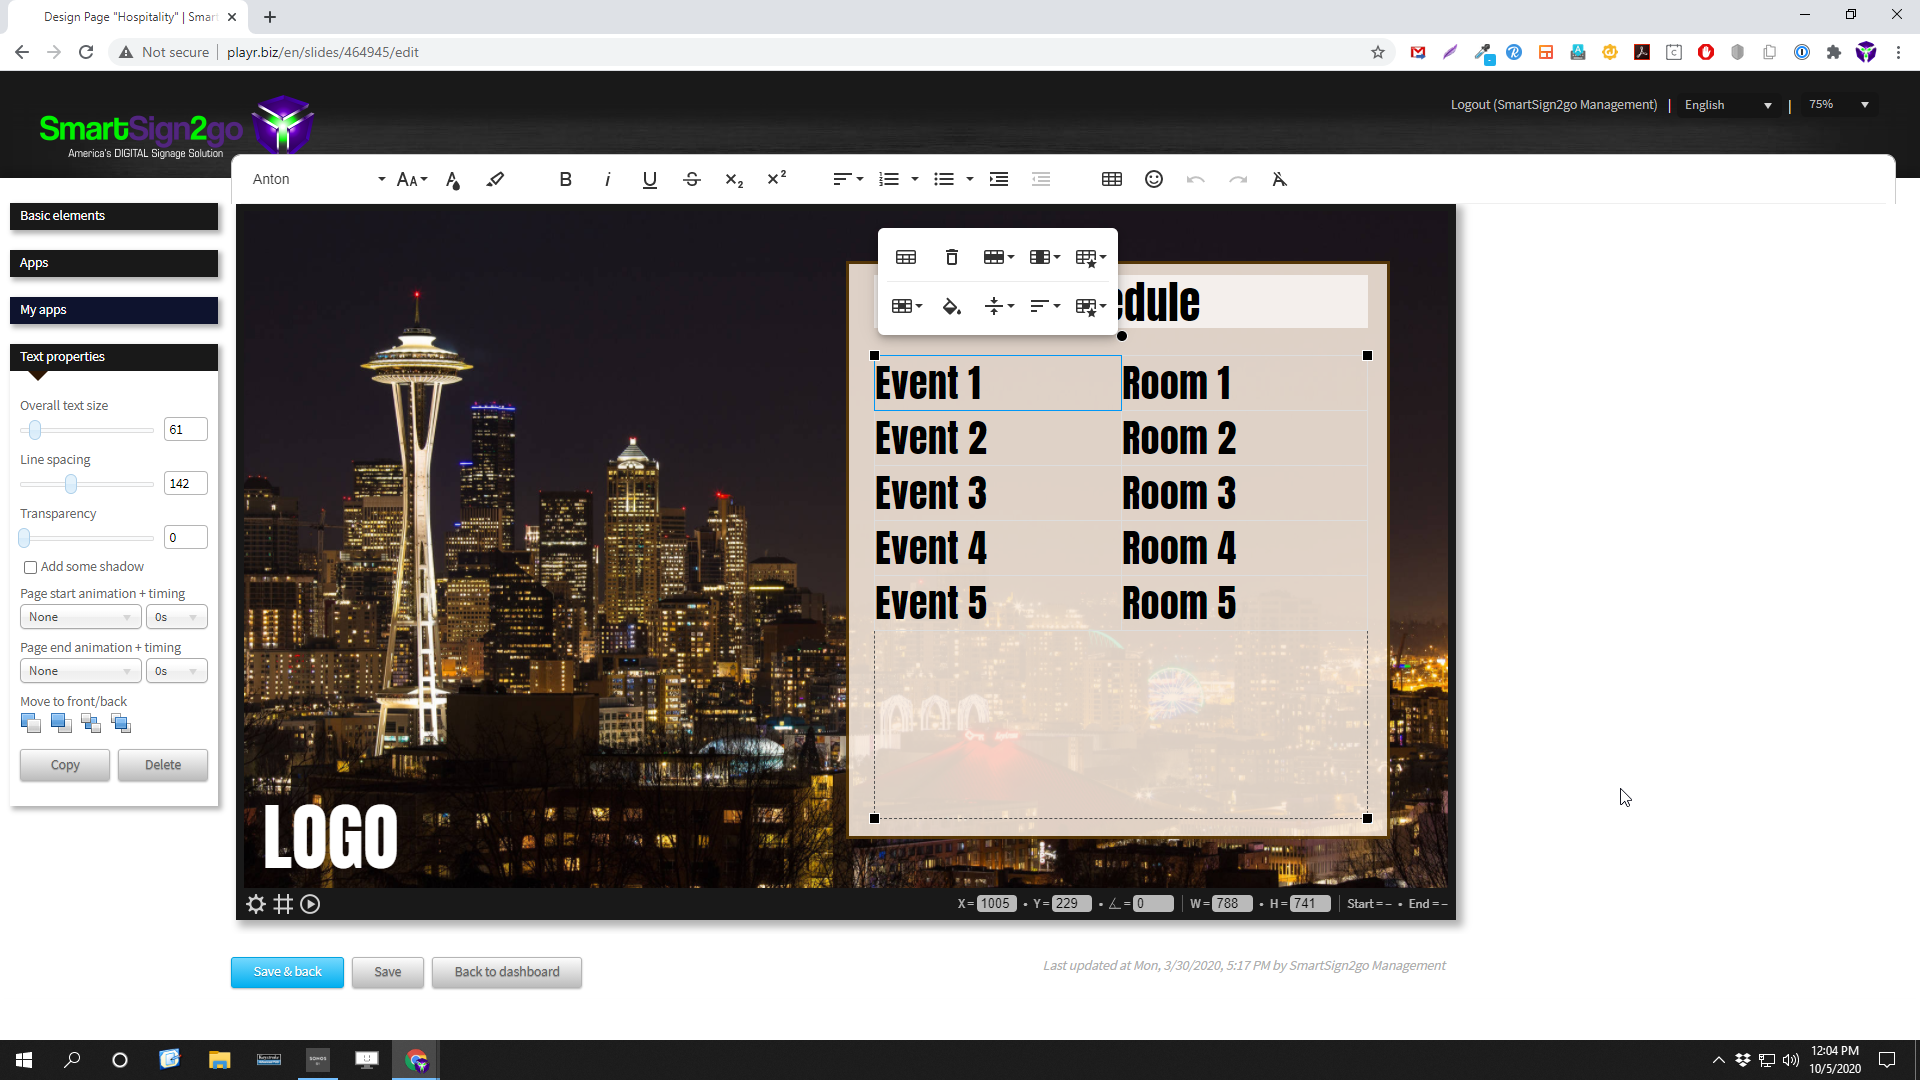Toggle bold text formatting
This screenshot has height=1080, width=1920.
(x=565, y=180)
